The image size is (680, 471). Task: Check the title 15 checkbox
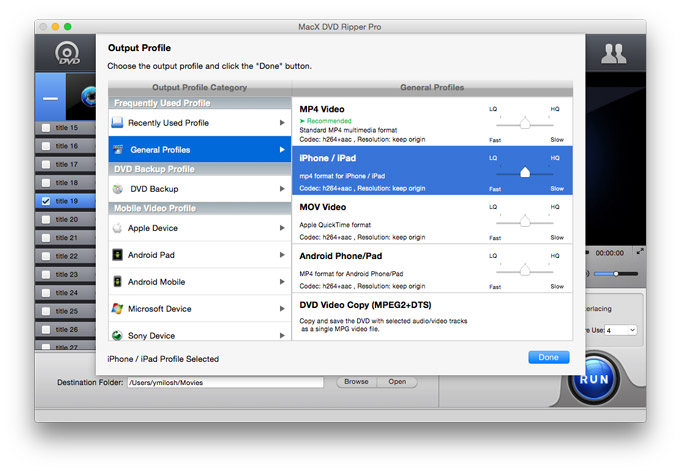pos(46,128)
